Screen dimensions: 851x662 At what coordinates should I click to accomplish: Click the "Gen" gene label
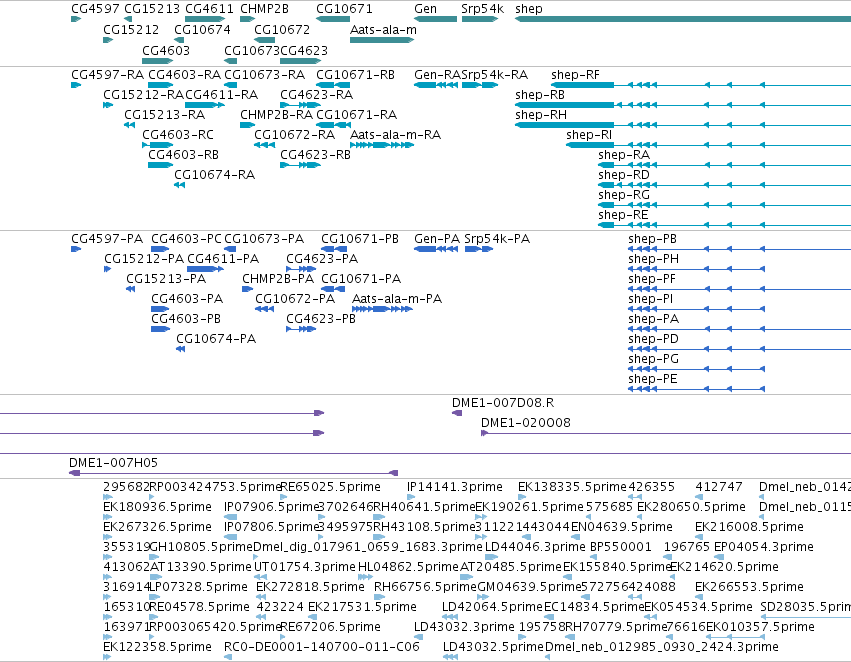pyautogui.click(x=425, y=9)
